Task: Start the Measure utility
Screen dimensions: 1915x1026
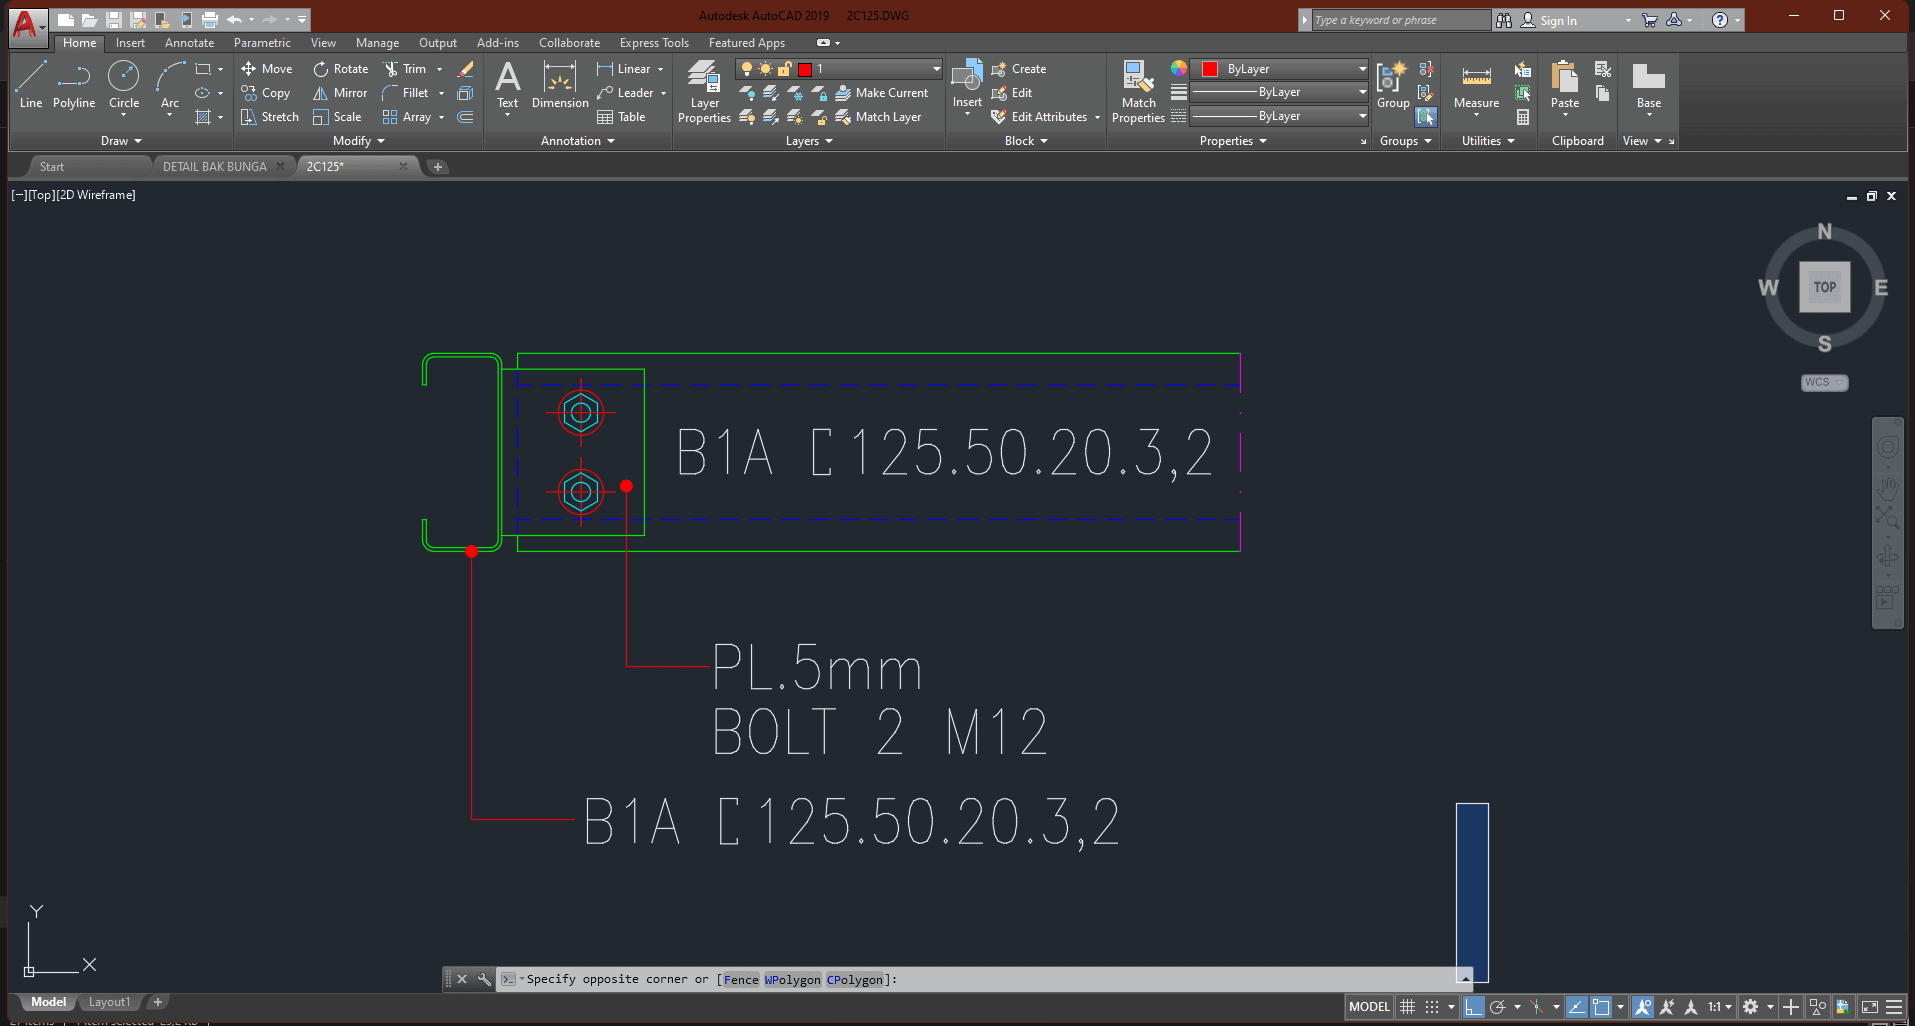Action: (1476, 86)
